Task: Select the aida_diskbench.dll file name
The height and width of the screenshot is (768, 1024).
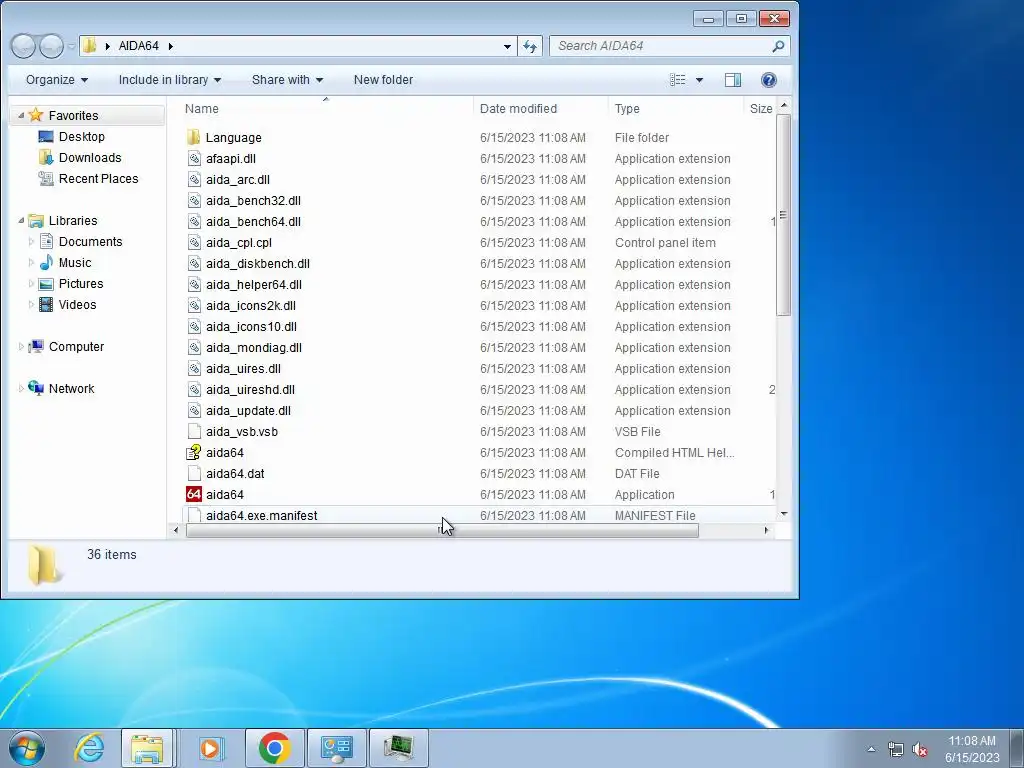Action: click(x=258, y=263)
